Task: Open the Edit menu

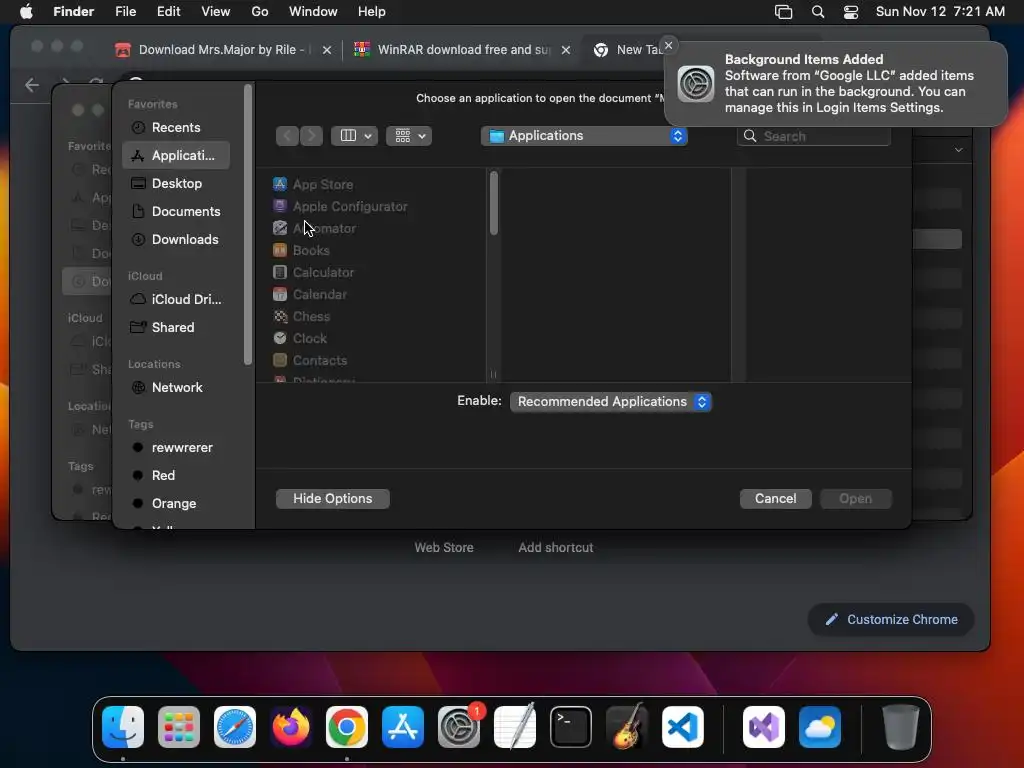Action: (168, 12)
